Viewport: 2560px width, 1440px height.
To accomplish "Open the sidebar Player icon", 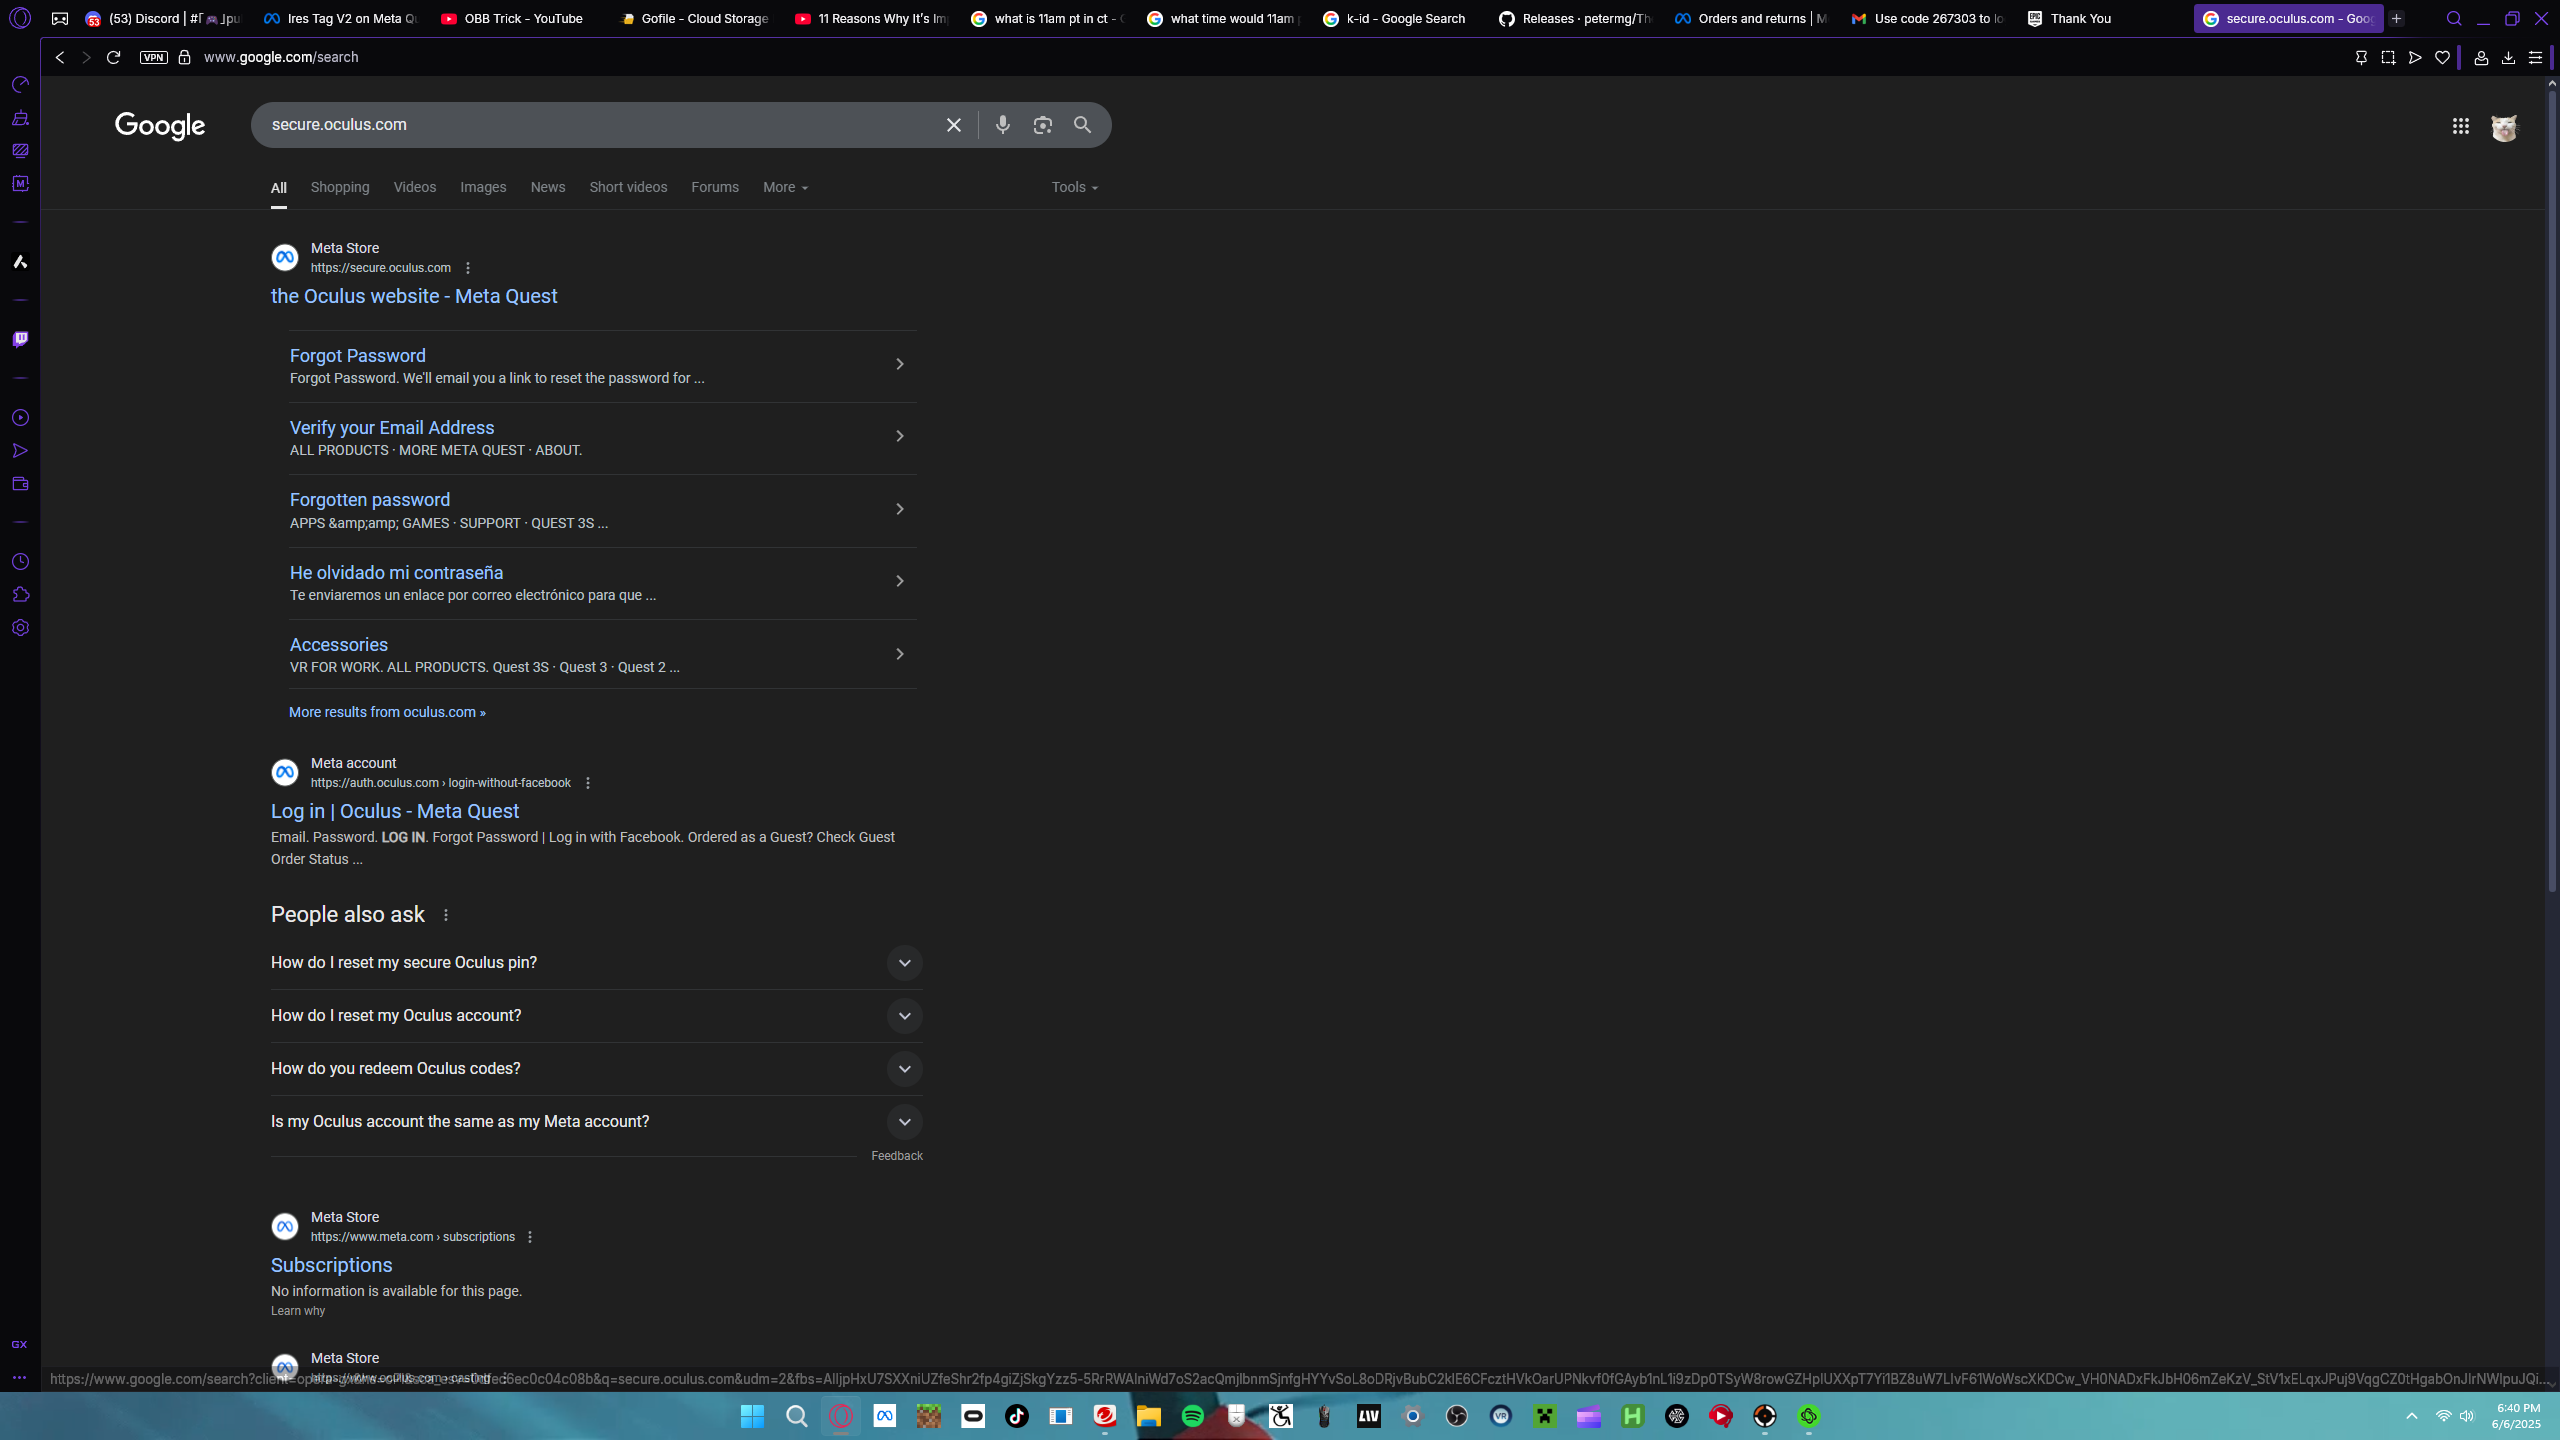I will click(20, 418).
